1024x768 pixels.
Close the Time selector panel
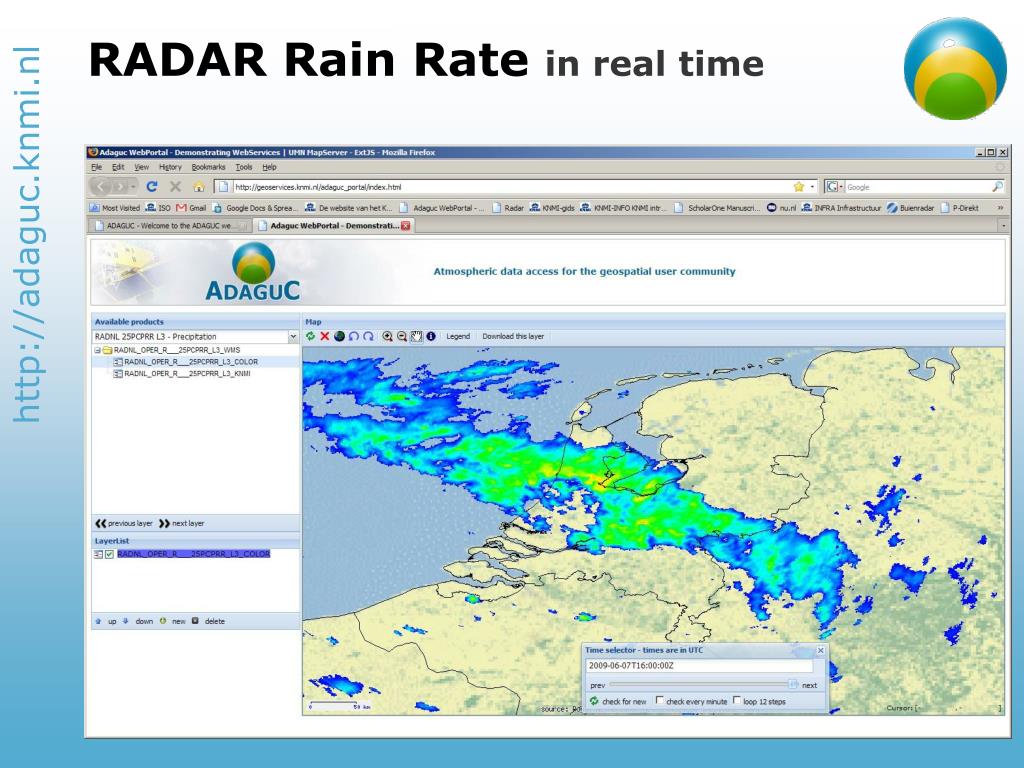click(x=821, y=650)
